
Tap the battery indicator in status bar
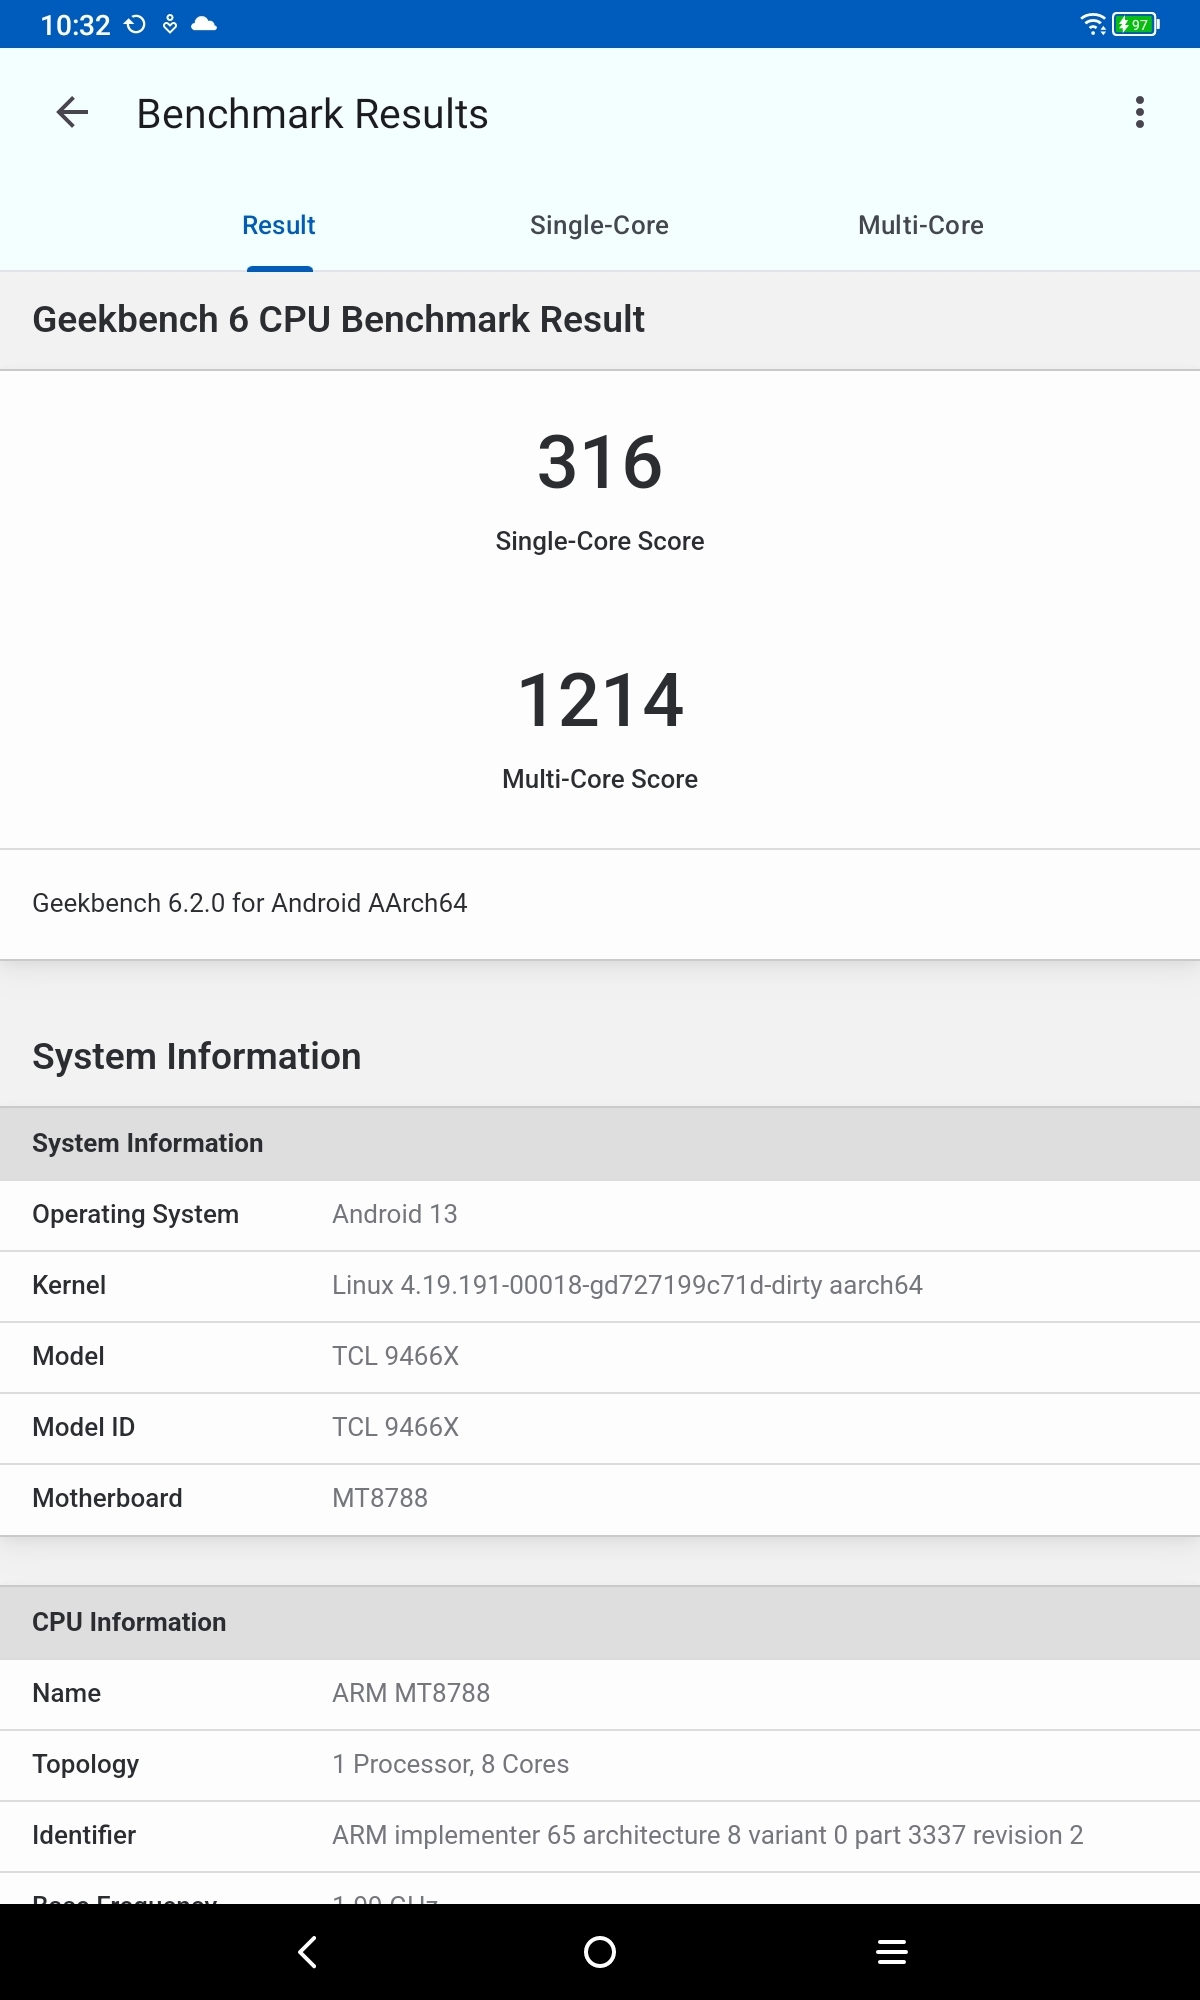(1136, 24)
